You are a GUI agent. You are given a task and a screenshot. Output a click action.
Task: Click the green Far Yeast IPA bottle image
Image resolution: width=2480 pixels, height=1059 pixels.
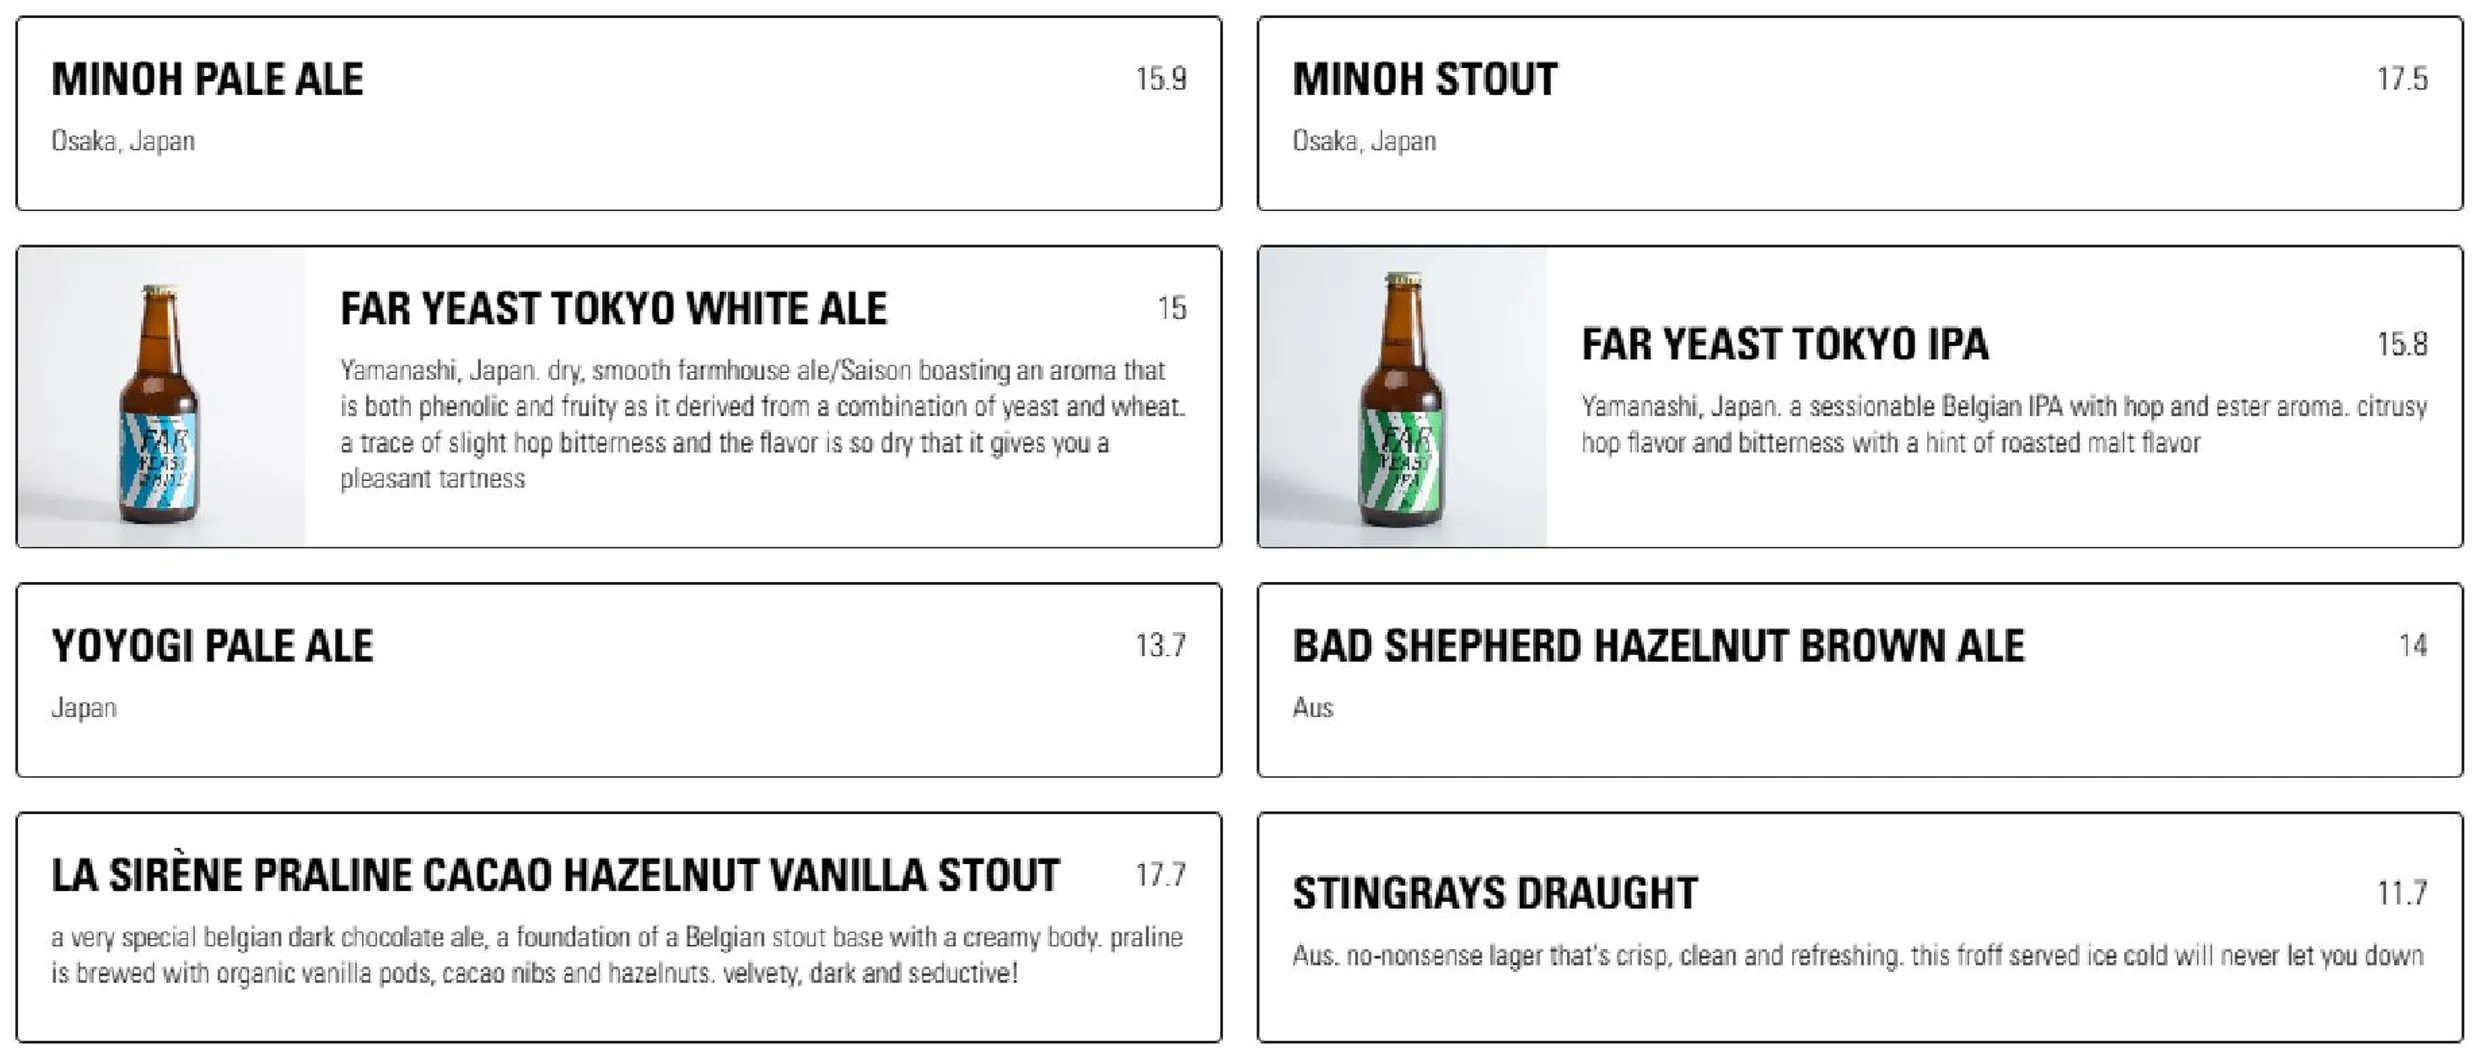click(1402, 397)
